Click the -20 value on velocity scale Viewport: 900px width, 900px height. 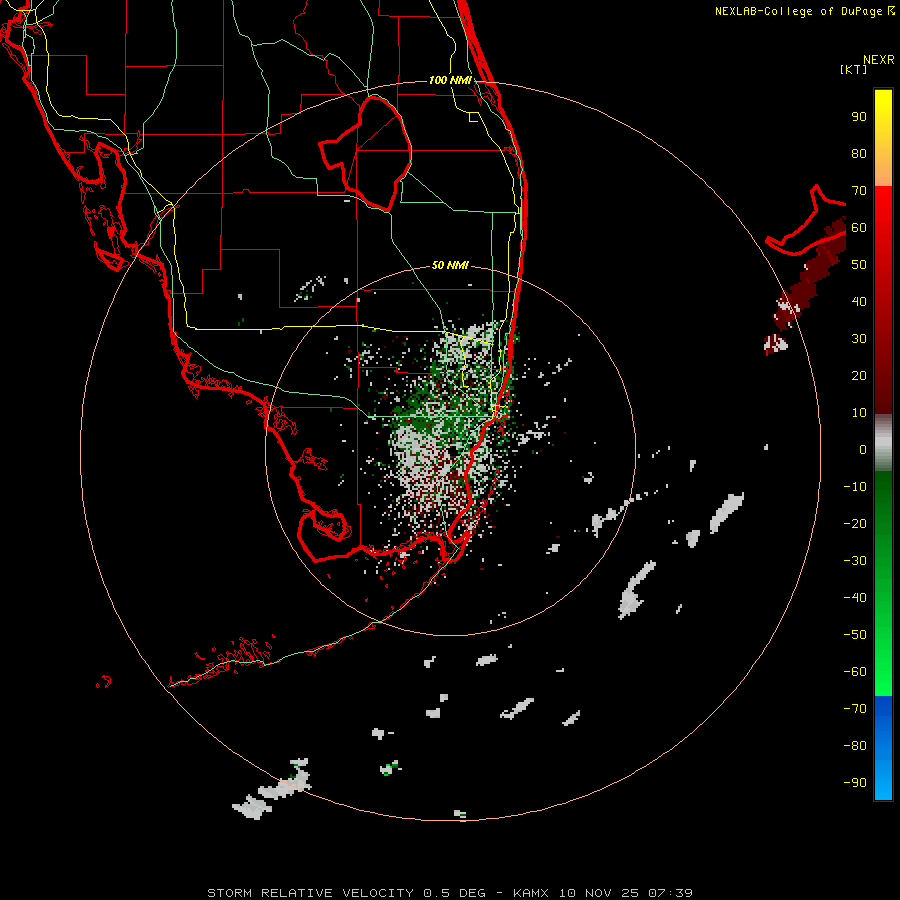point(855,524)
